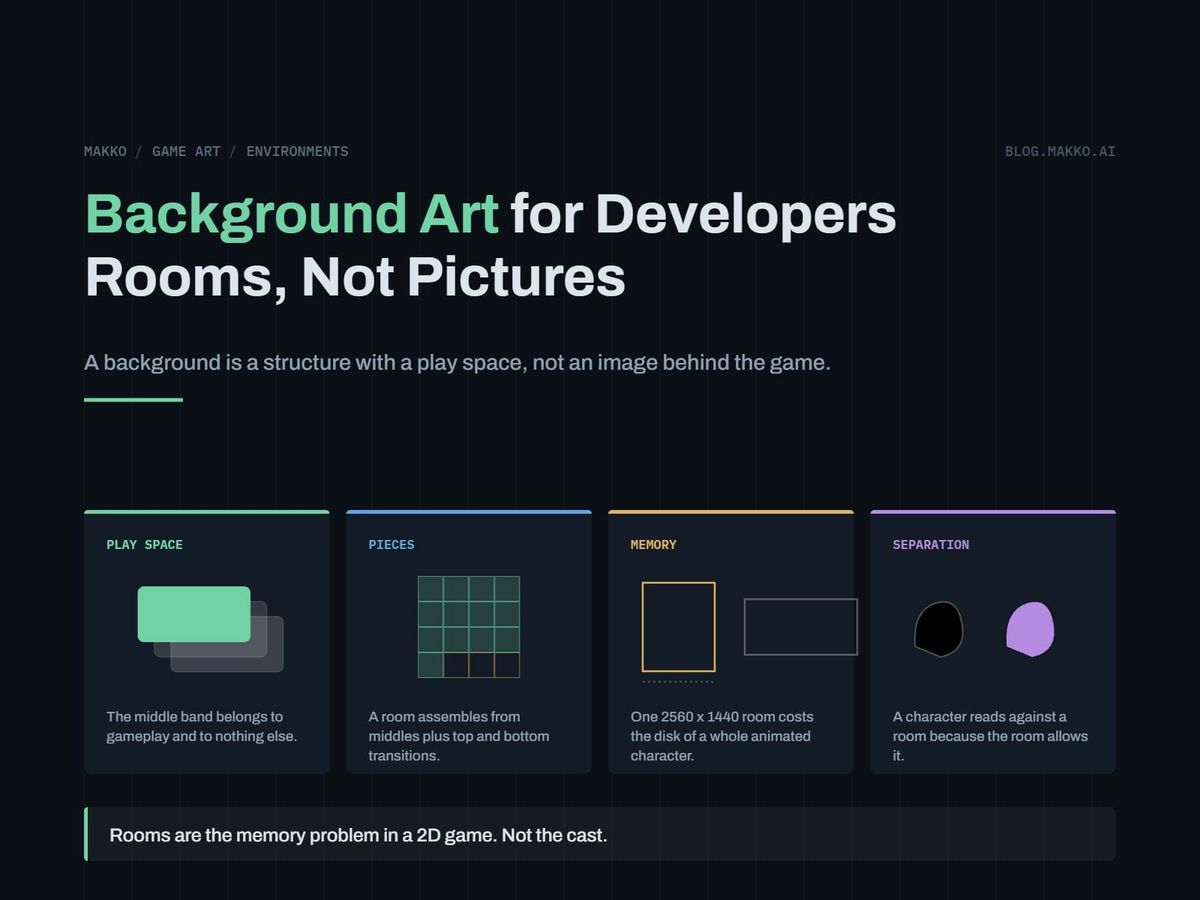This screenshot has width=1200, height=900.
Task: Click the green stacked layers illustration
Action: (x=210, y=629)
